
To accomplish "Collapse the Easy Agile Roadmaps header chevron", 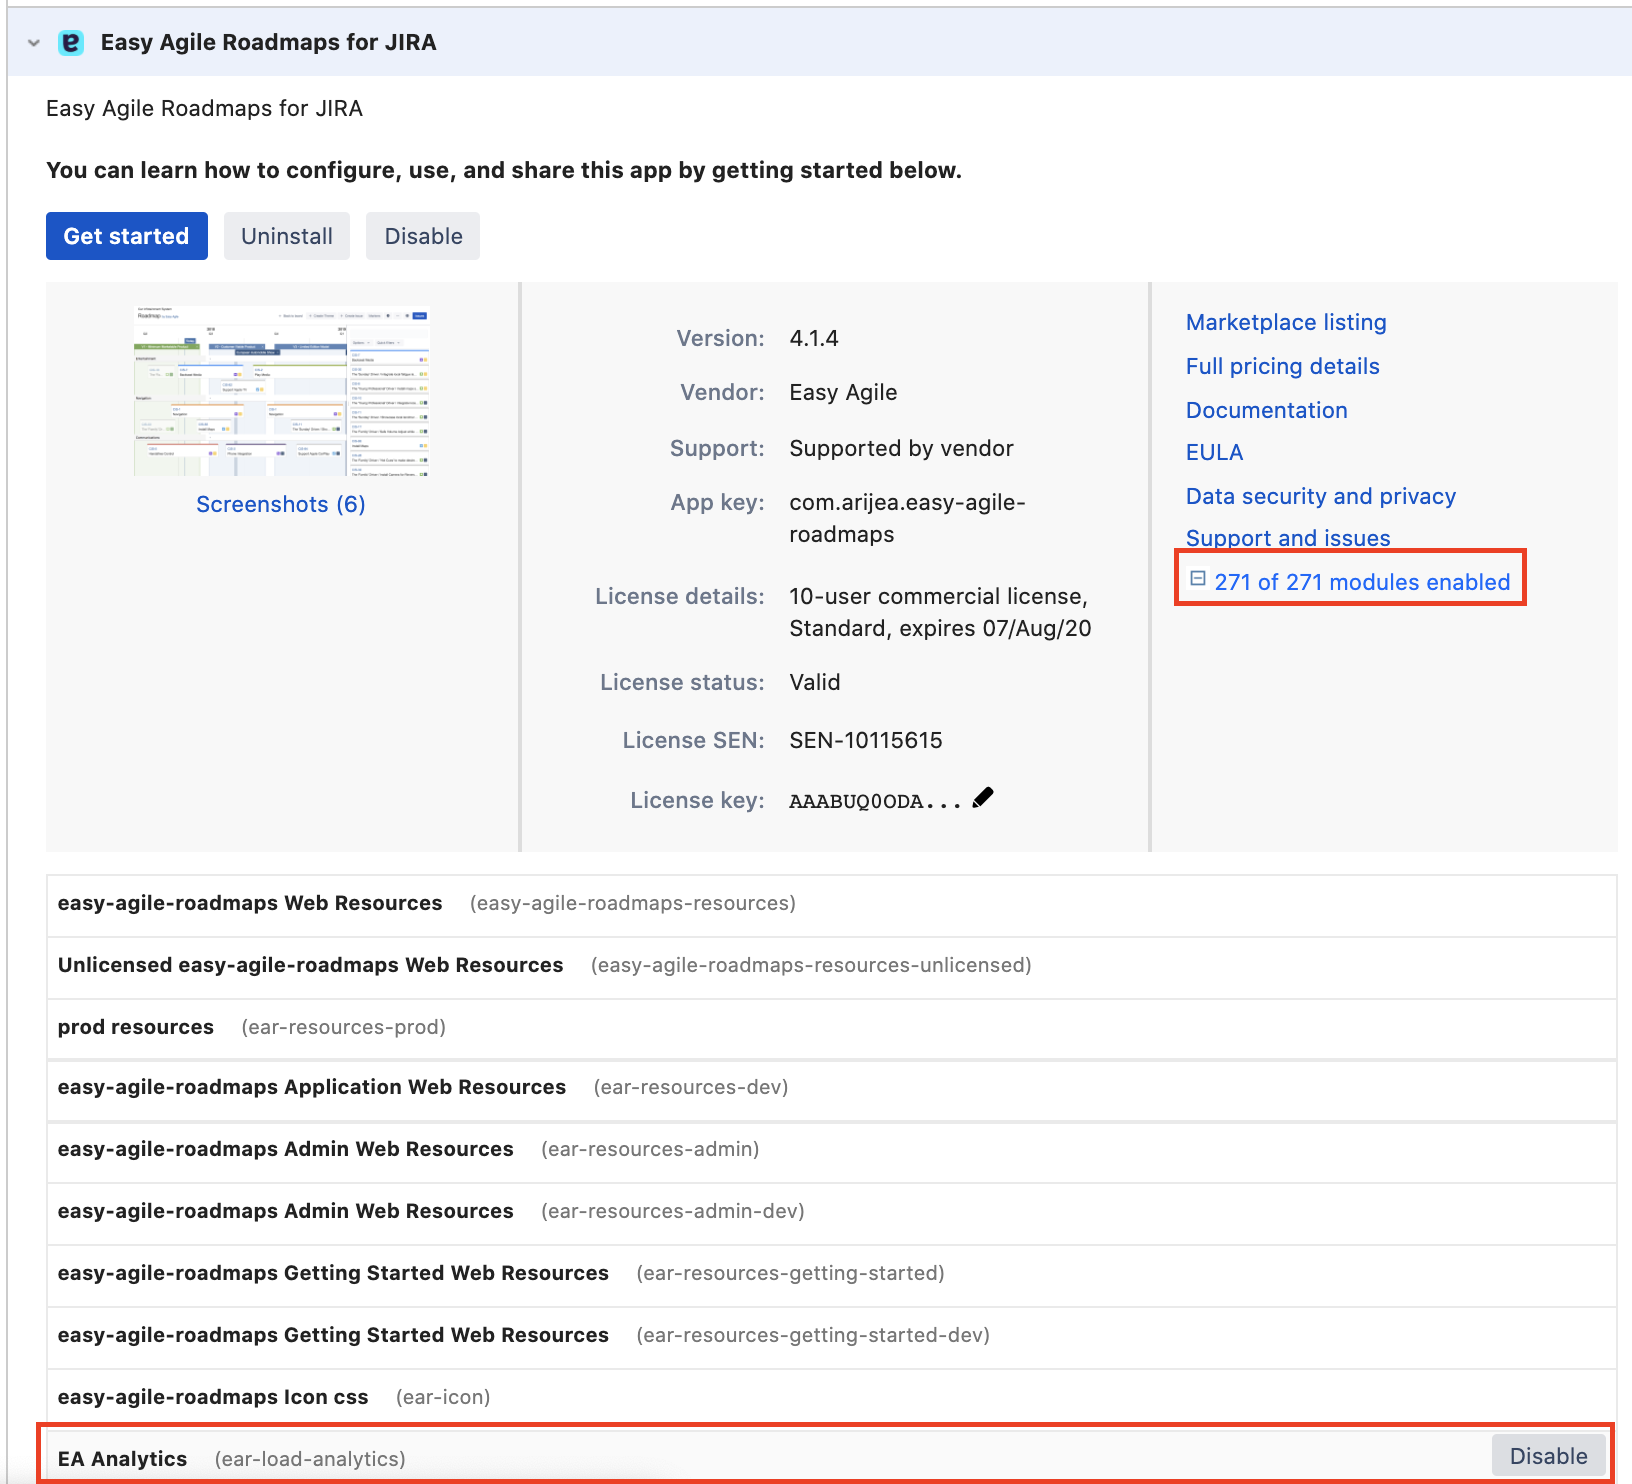I will 34,43.
